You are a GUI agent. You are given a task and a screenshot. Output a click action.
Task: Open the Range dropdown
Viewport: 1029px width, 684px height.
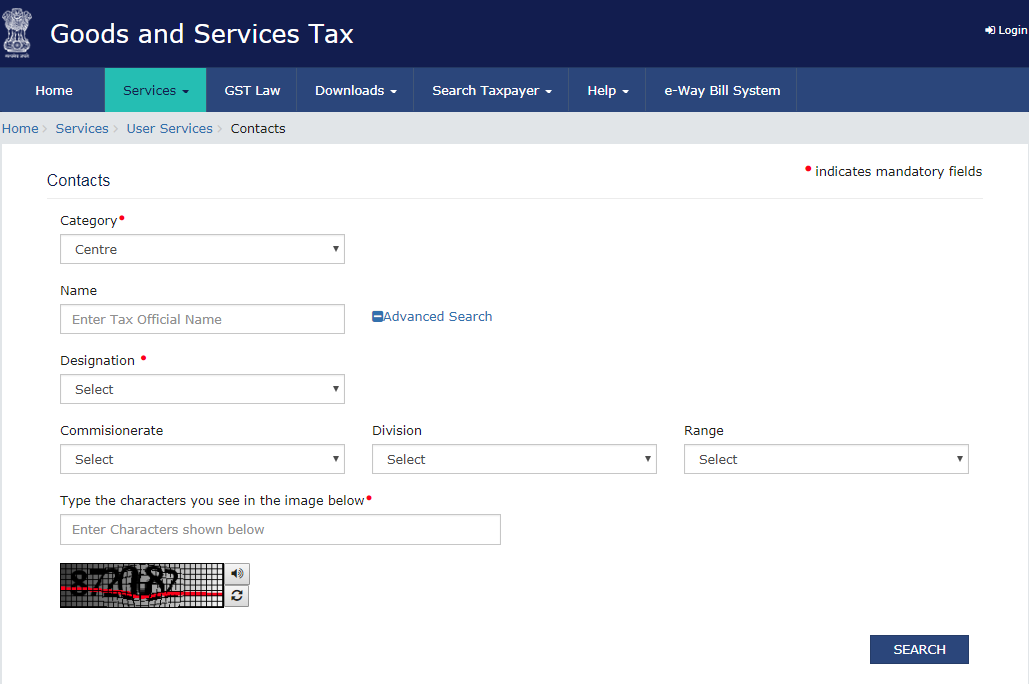pos(826,460)
